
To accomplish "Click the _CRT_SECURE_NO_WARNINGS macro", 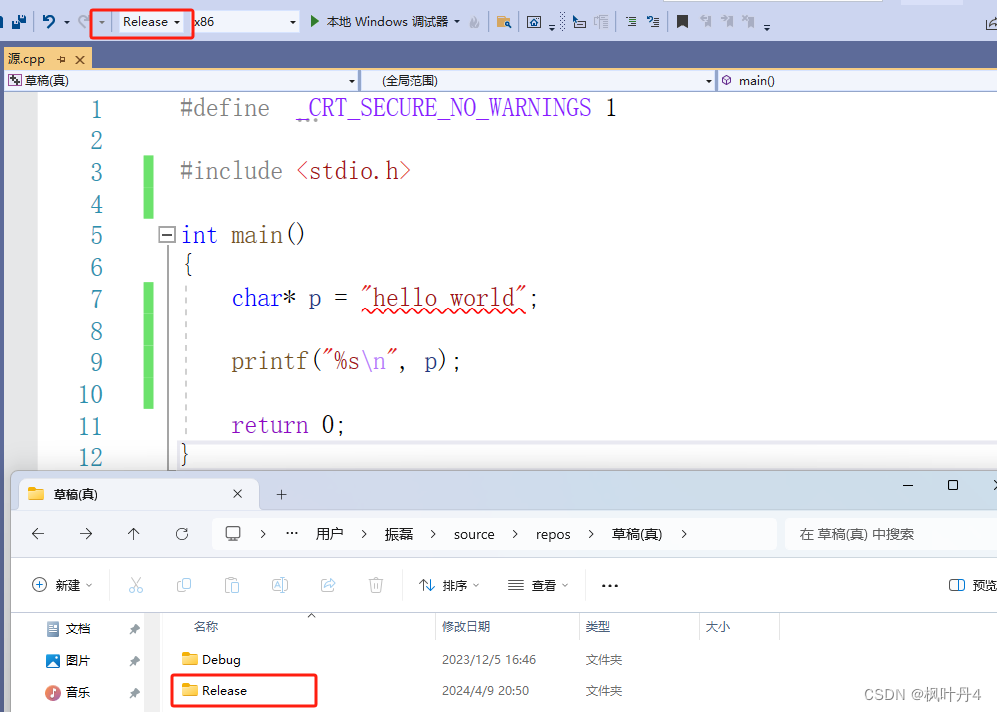I will click(444, 107).
